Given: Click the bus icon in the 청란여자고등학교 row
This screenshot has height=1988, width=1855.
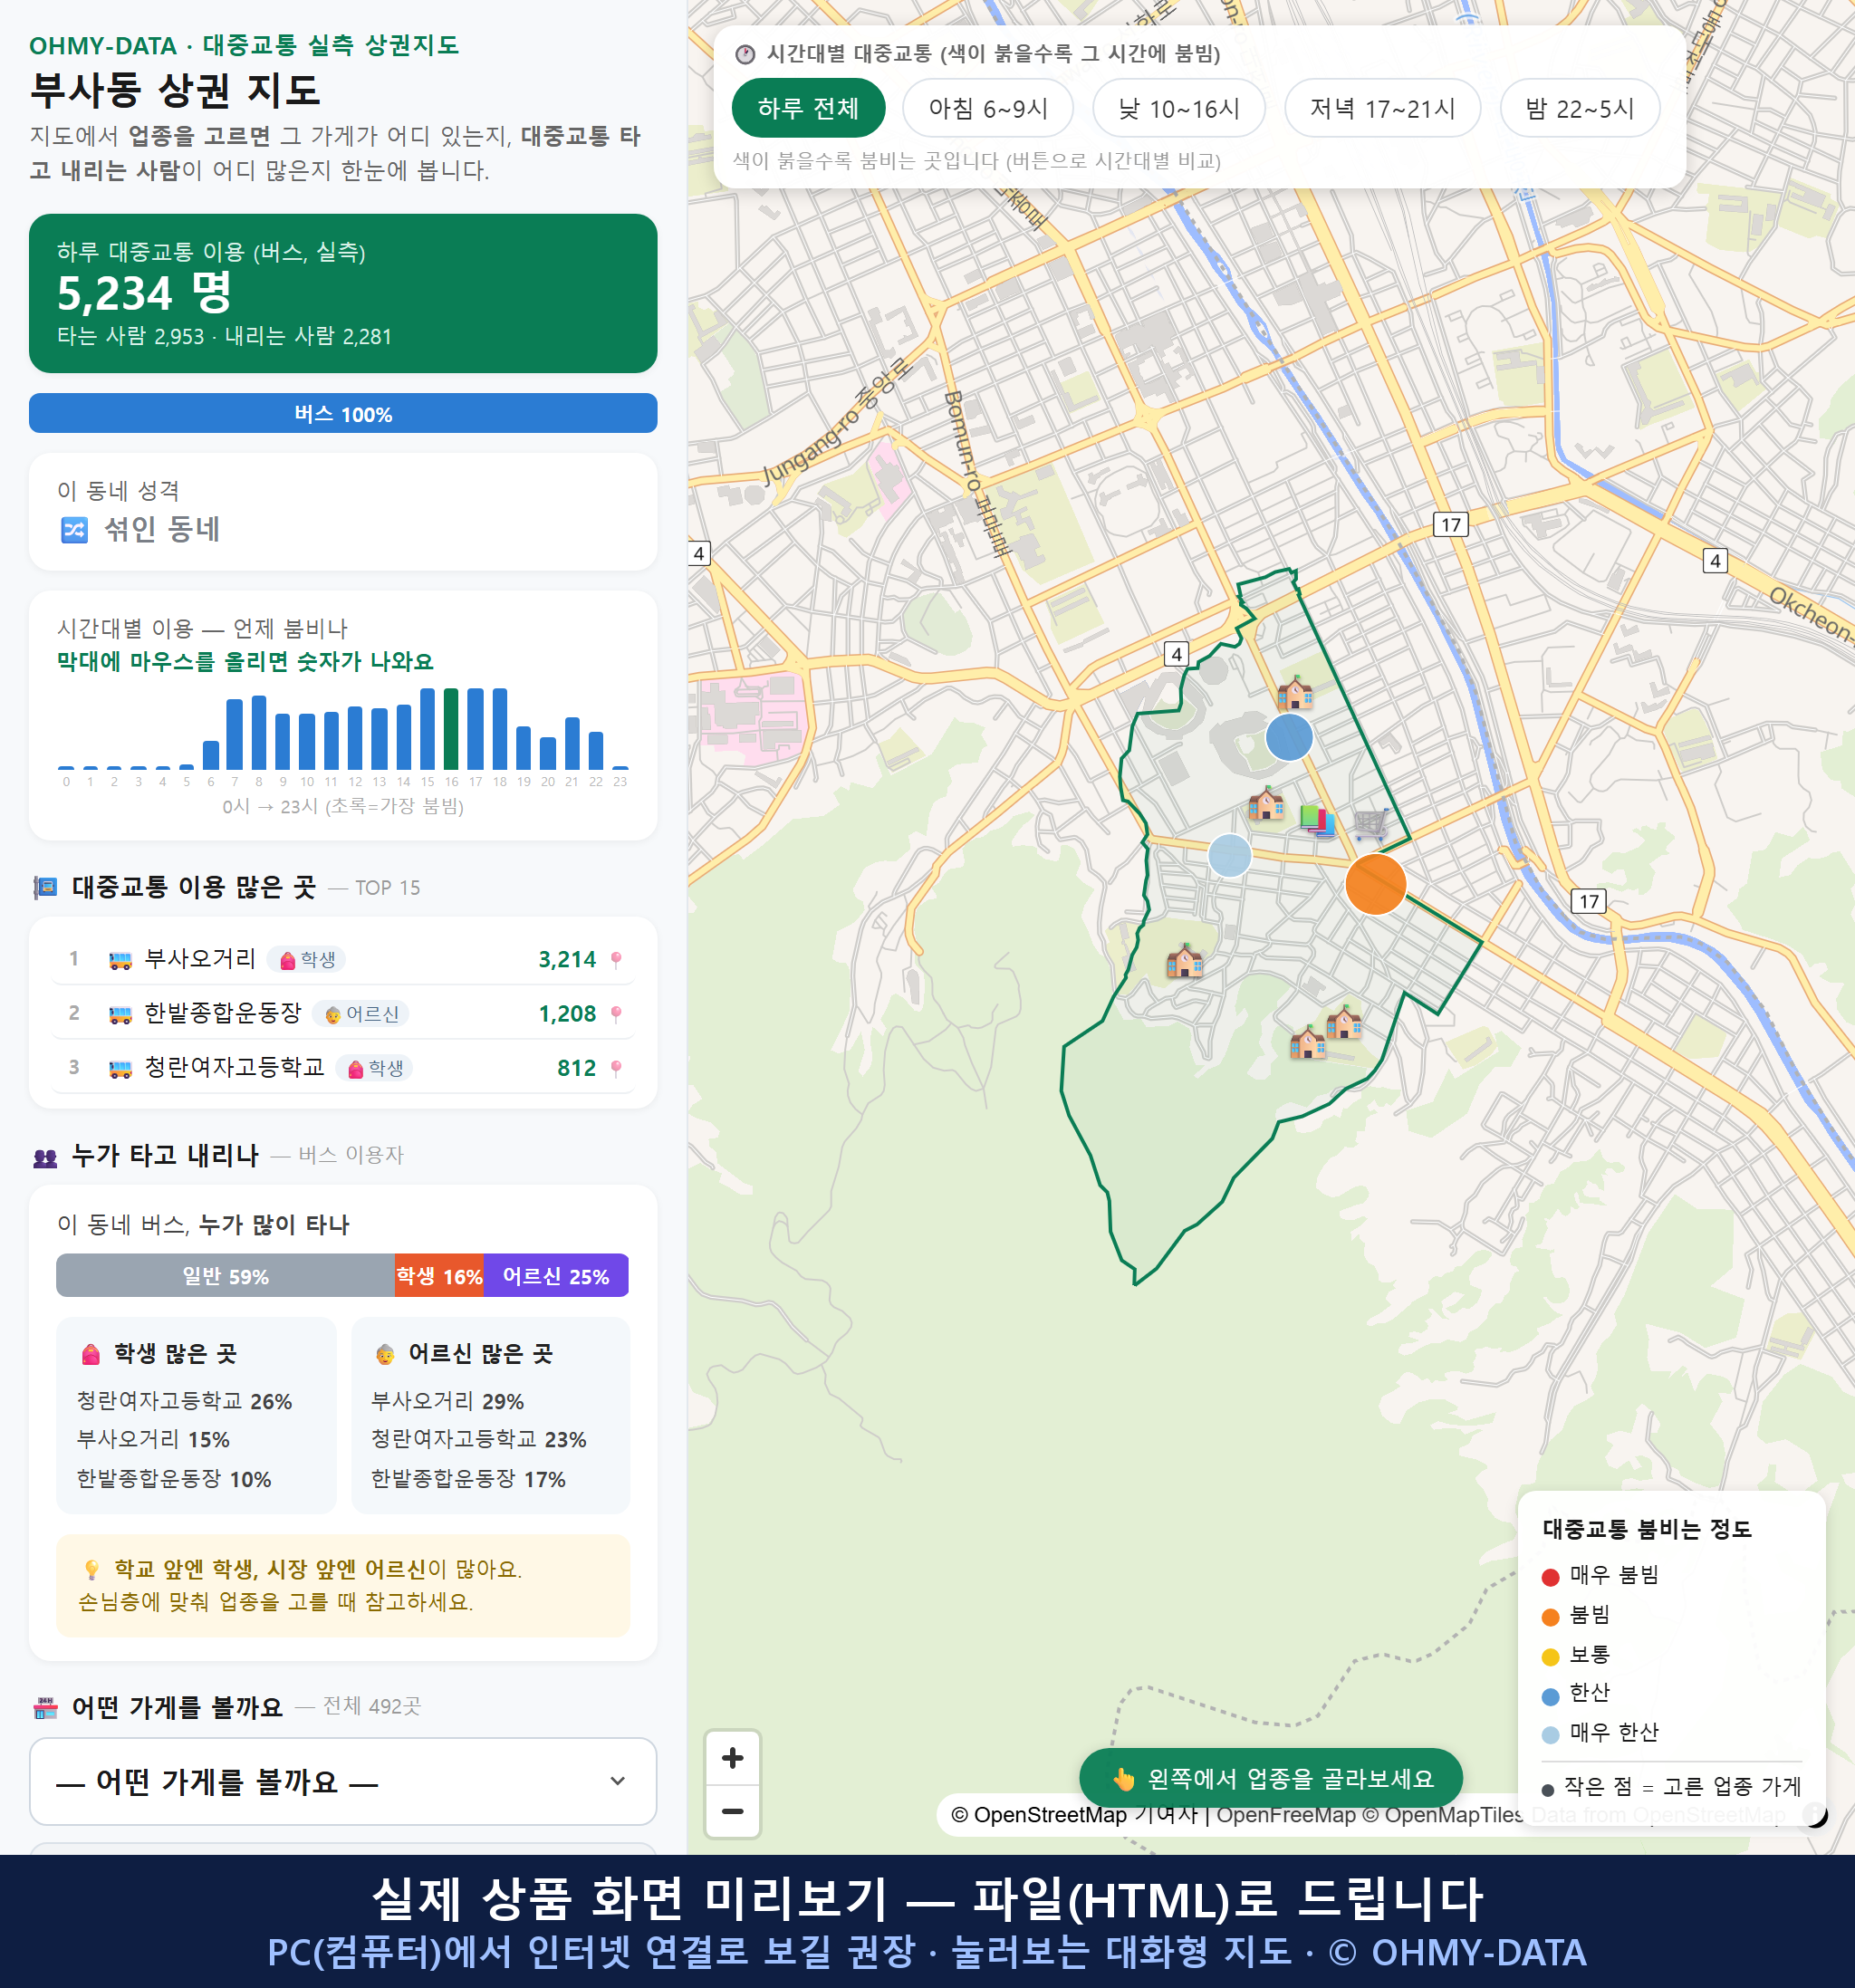Looking at the screenshot, I should (120, 1069).
